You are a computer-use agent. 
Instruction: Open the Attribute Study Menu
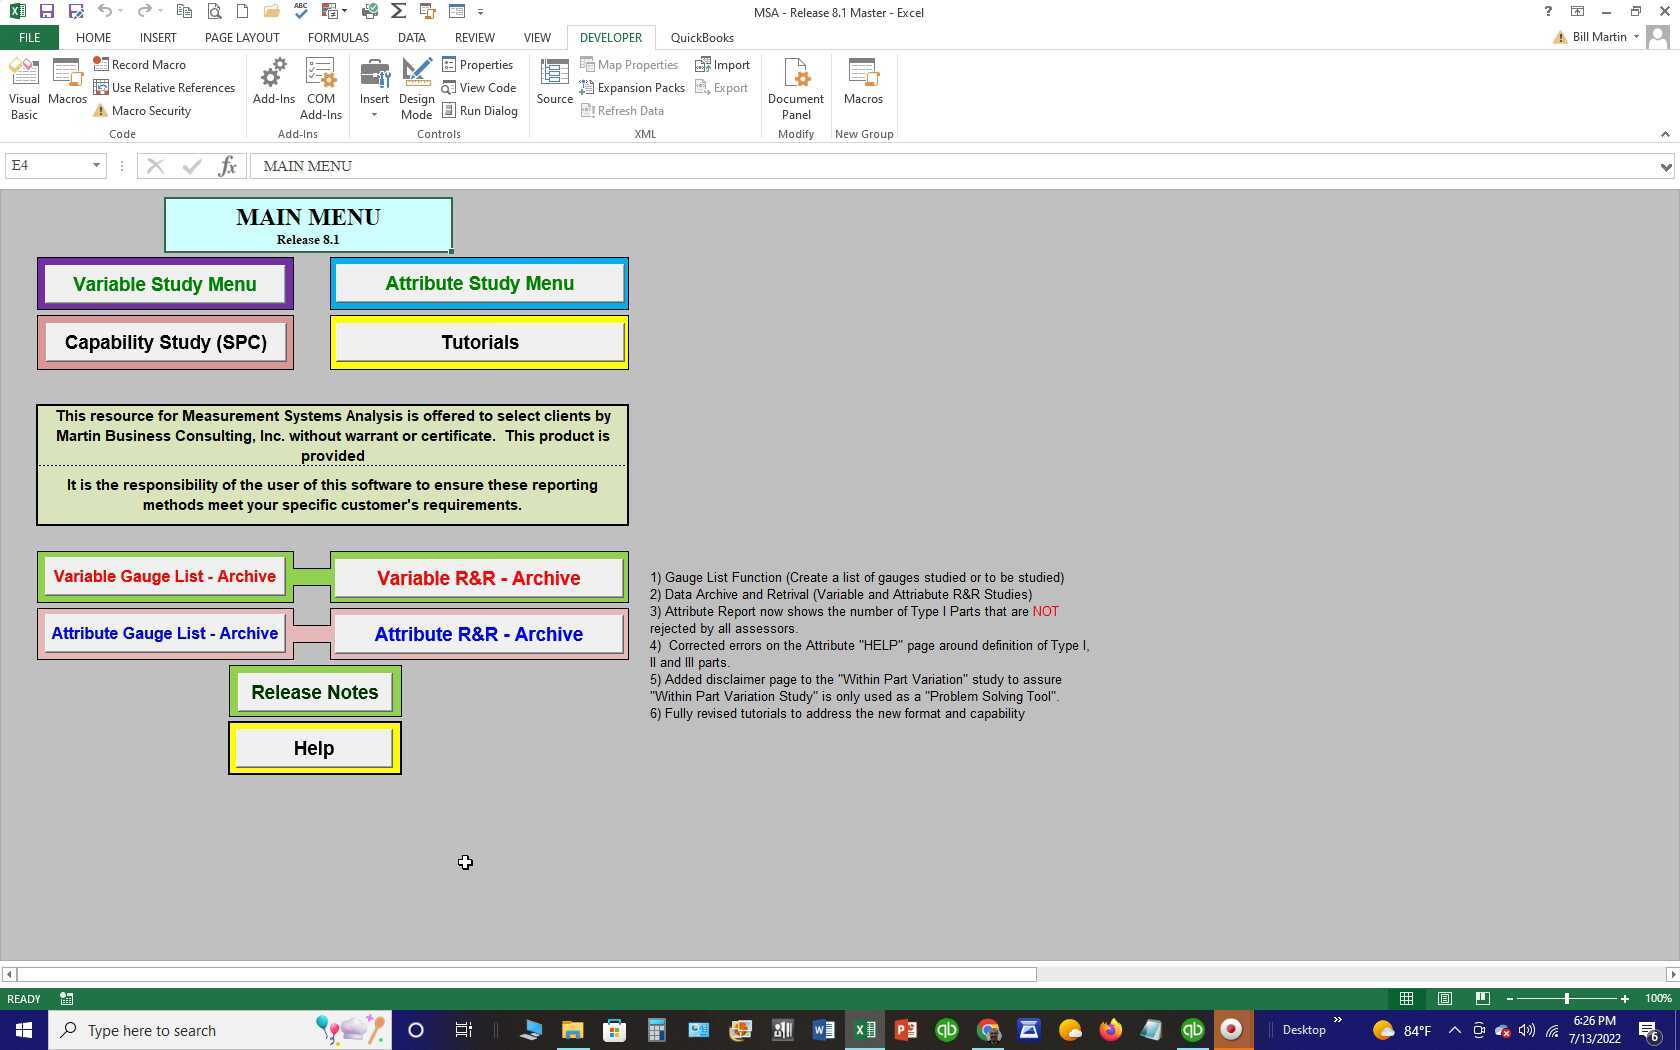(479, 283)
